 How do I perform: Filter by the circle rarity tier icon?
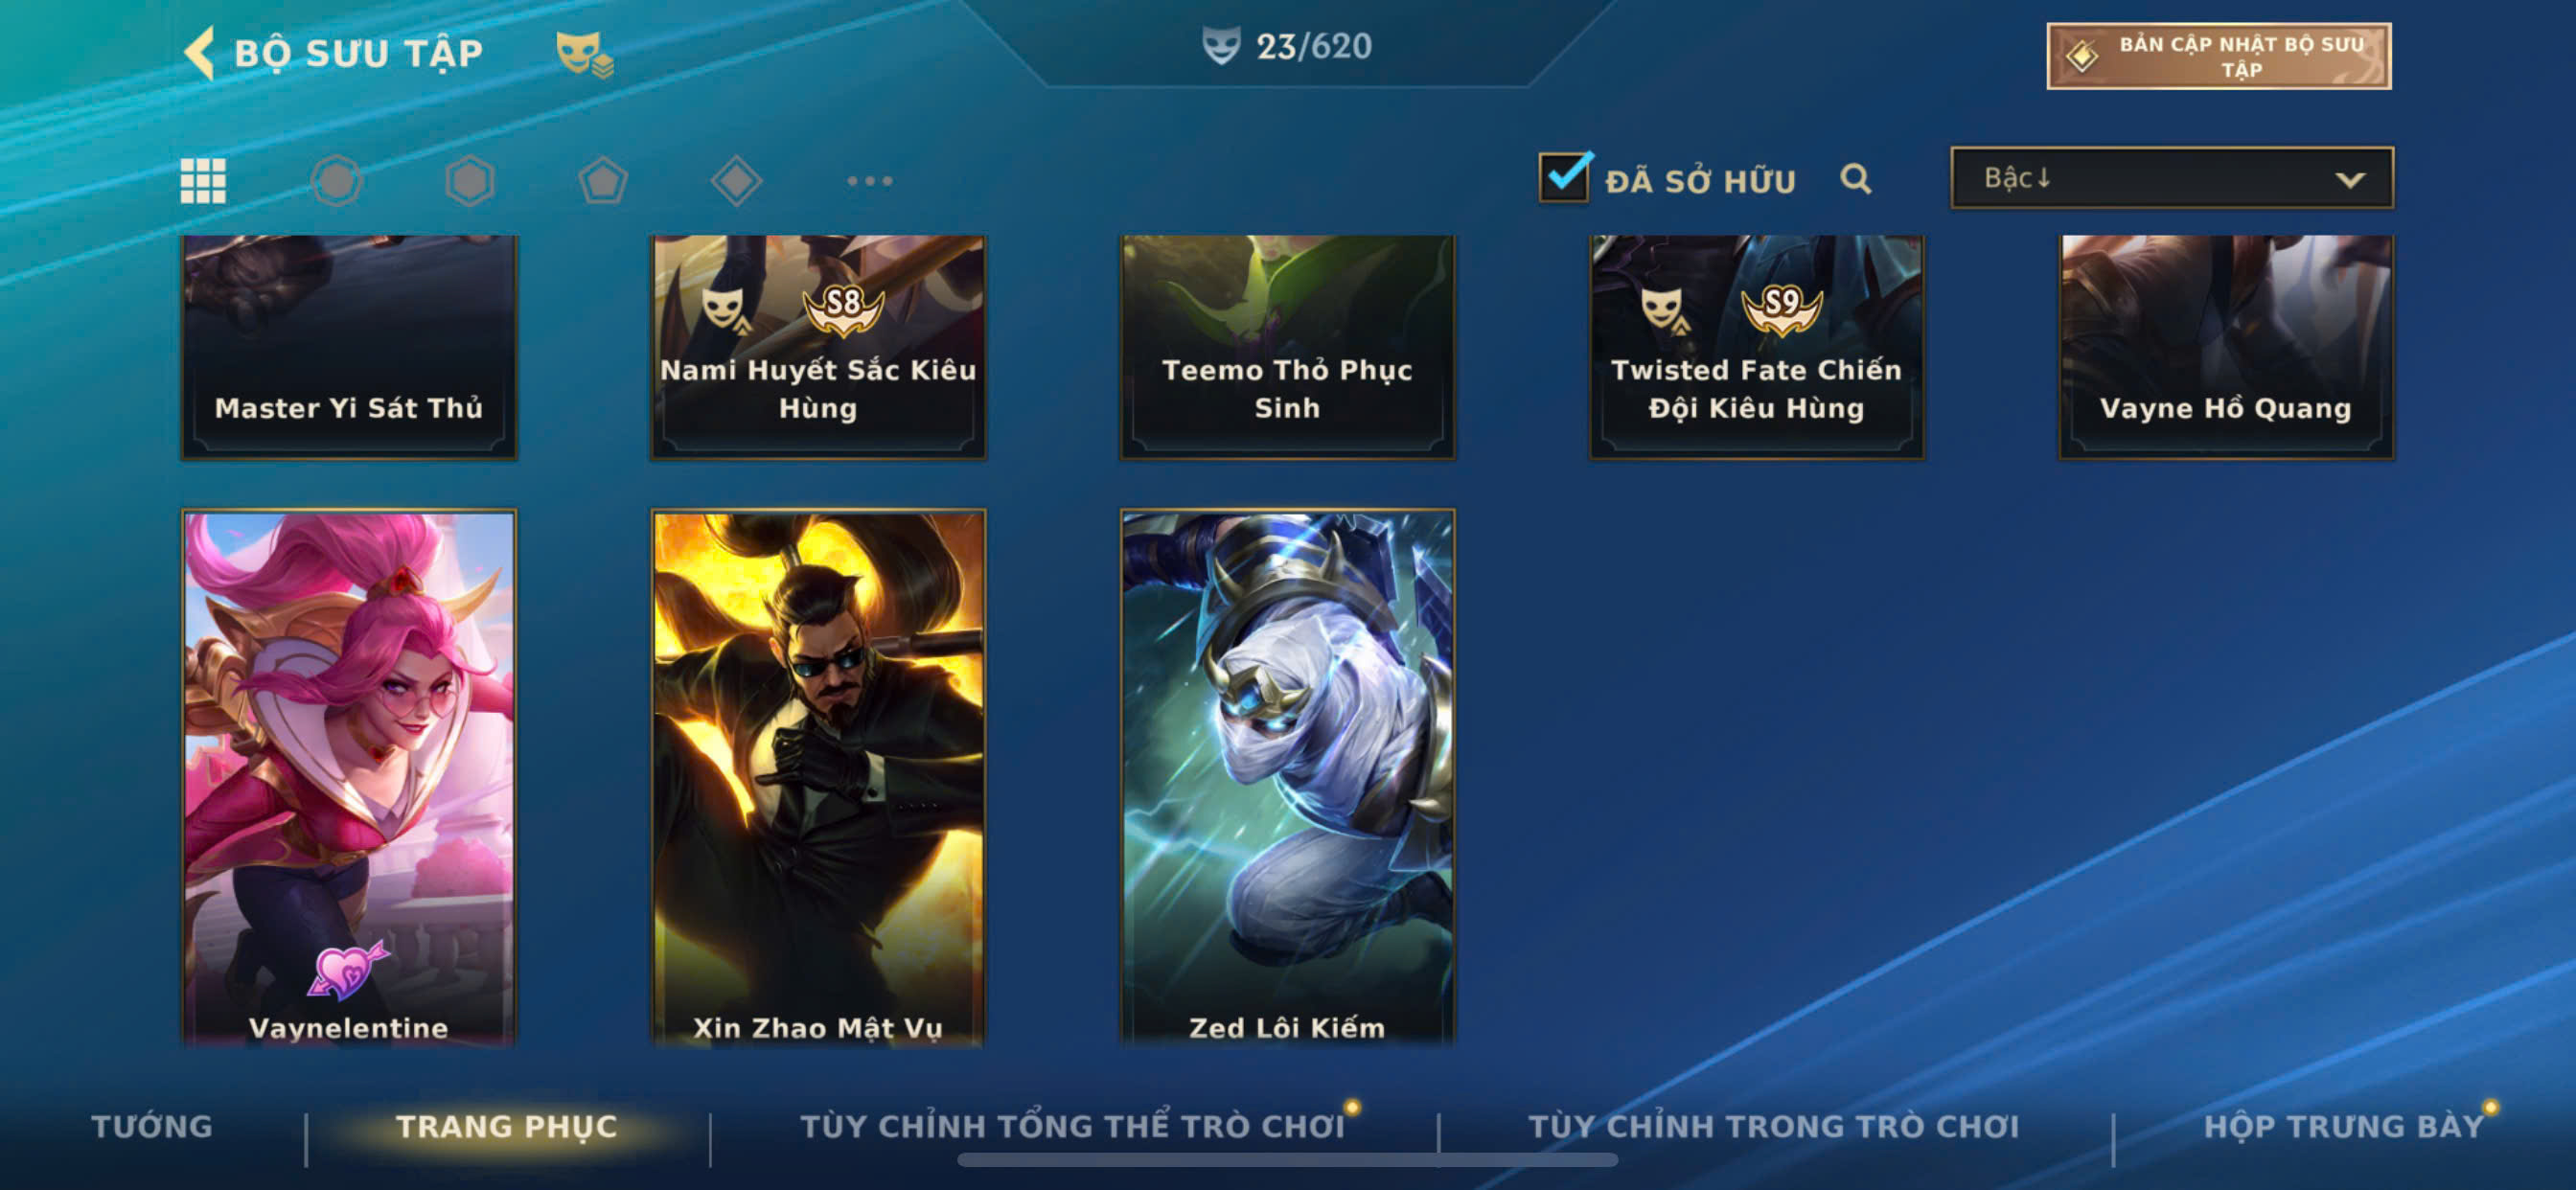337,181
